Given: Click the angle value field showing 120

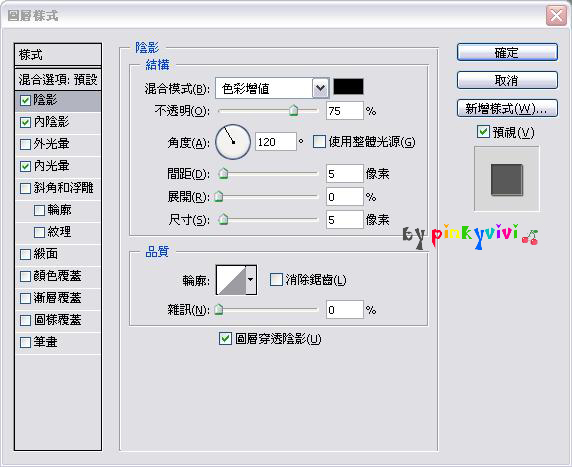Looking at the screenshot, I should point(276,142).
